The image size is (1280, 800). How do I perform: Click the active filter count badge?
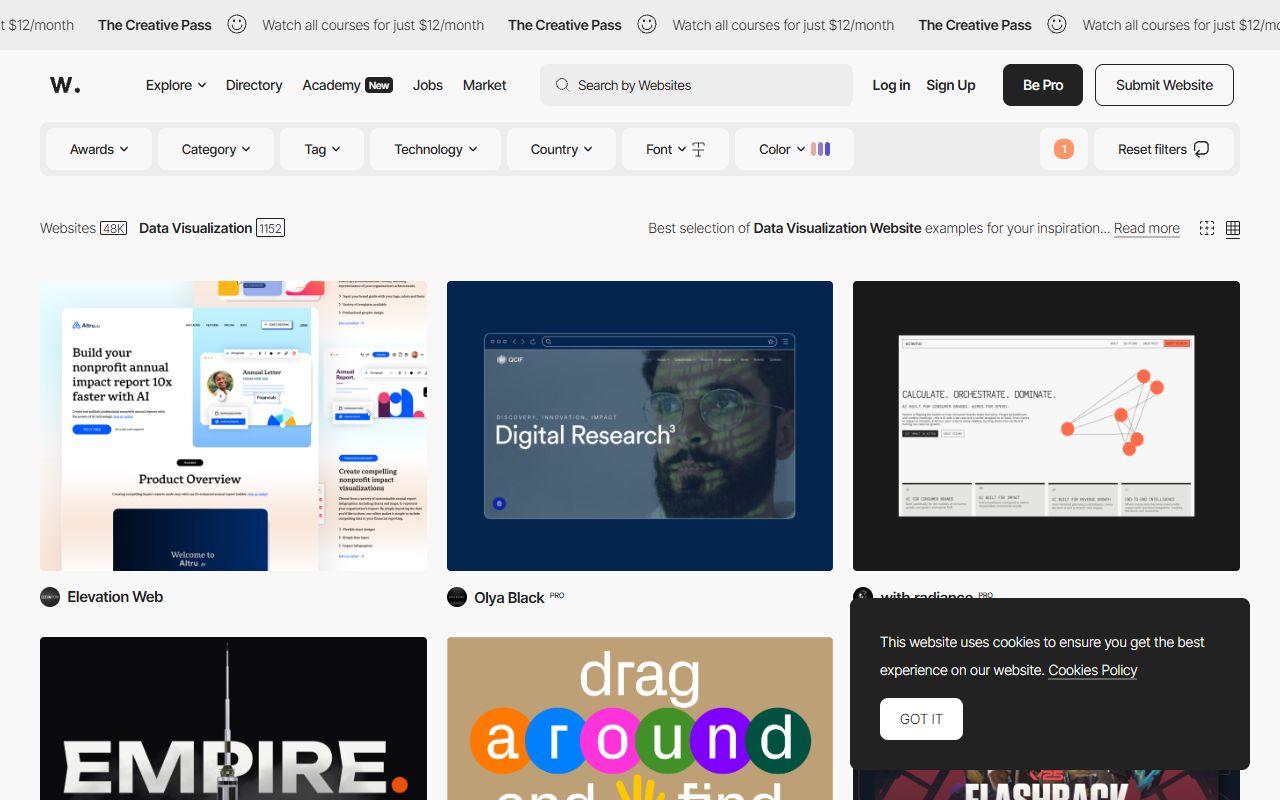1063,149
